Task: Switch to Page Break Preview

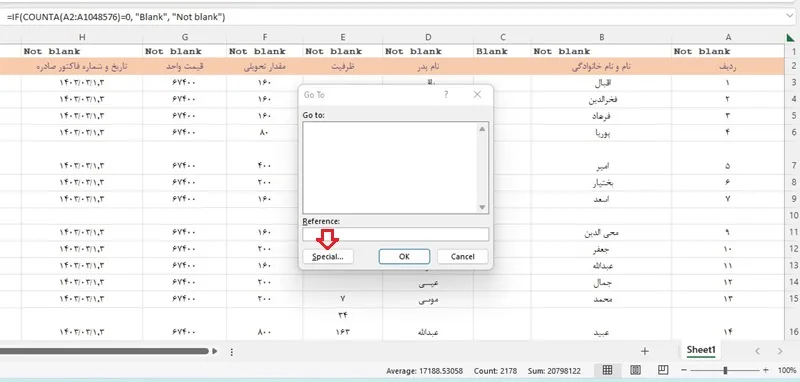Action: pyautogui.click(x=663, y=370)
